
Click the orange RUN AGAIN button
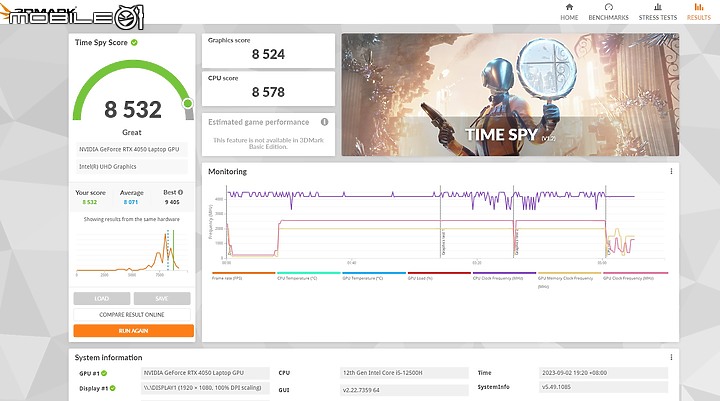(x=133, y=331)
